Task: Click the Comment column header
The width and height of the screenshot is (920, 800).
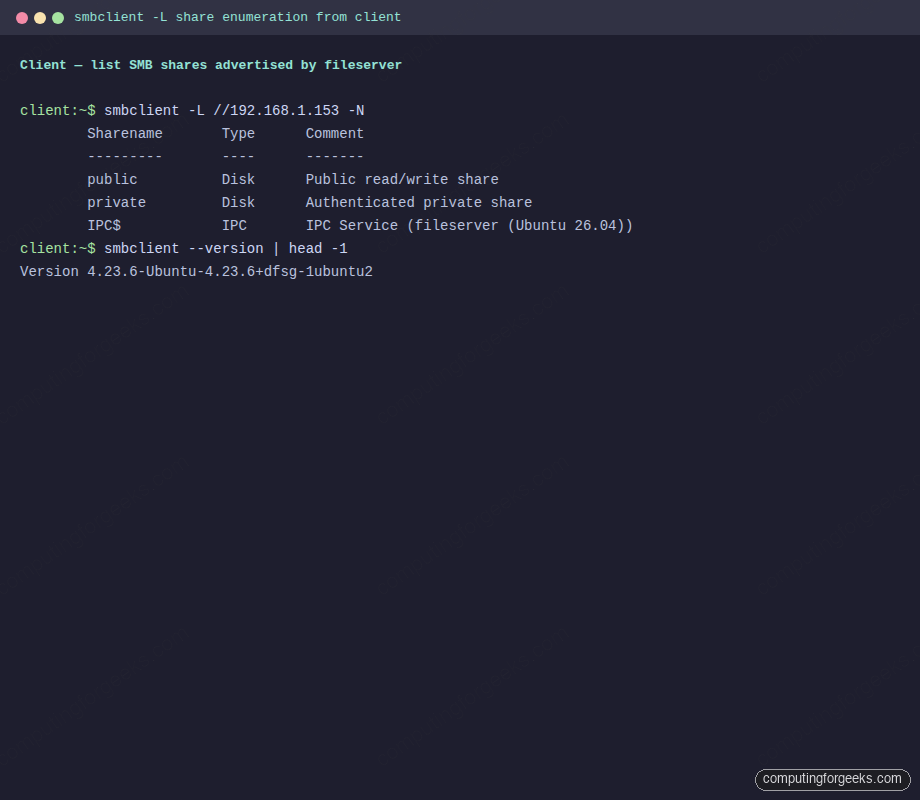Action: click(334, 133)
